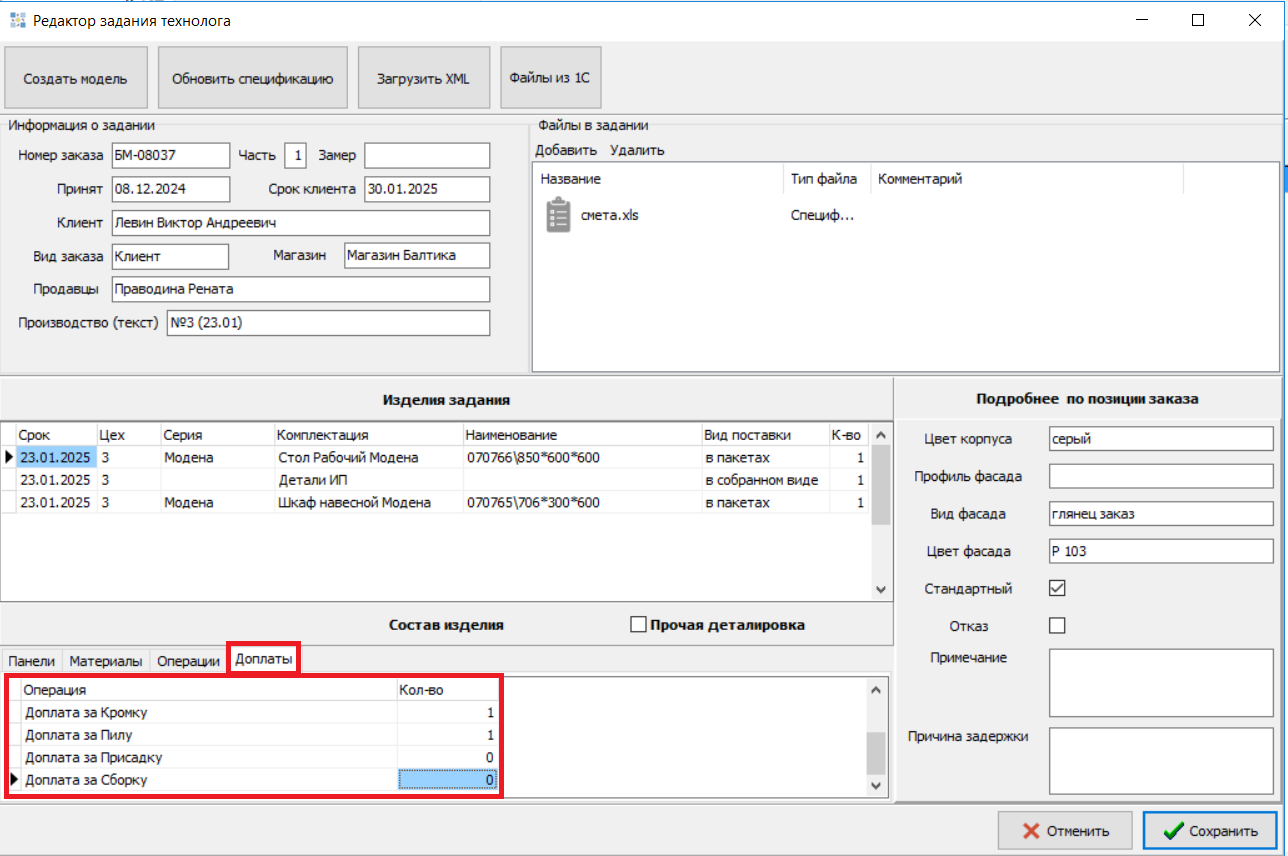The height and width of the screenshot is (856, 1288).
Task: Click the Цвет корпуса input field
Action: (x=1160, y=439)
